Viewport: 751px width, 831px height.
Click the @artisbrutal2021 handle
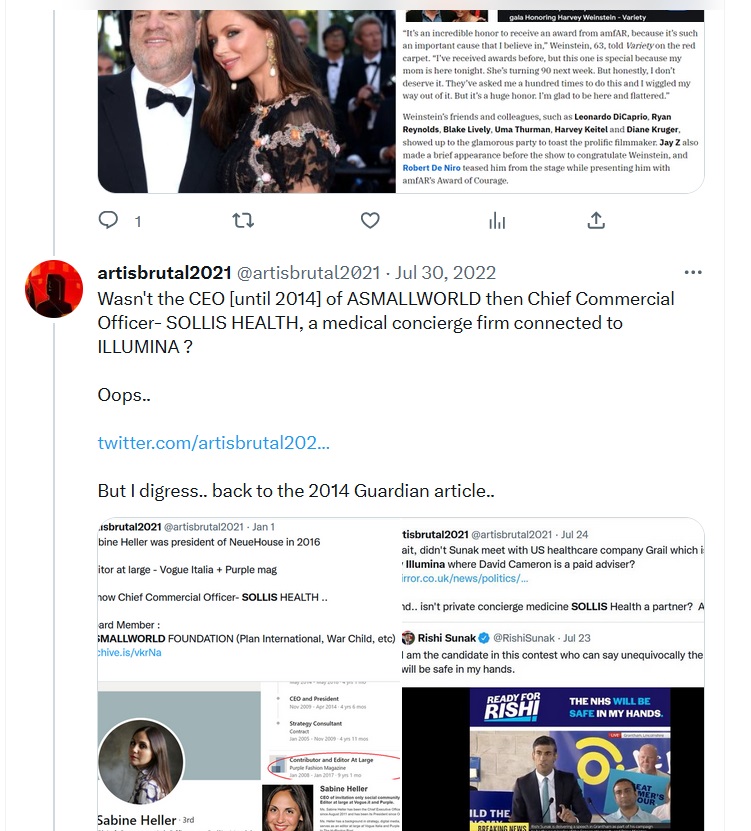click(x=308, y=272)
